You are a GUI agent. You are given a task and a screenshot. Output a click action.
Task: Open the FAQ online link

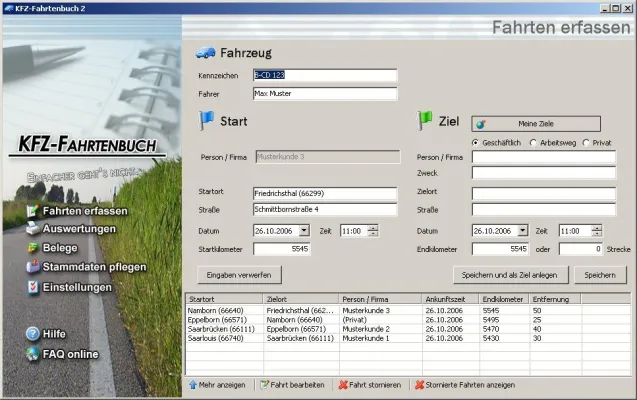pyautogui.click(x=71, y=354)
